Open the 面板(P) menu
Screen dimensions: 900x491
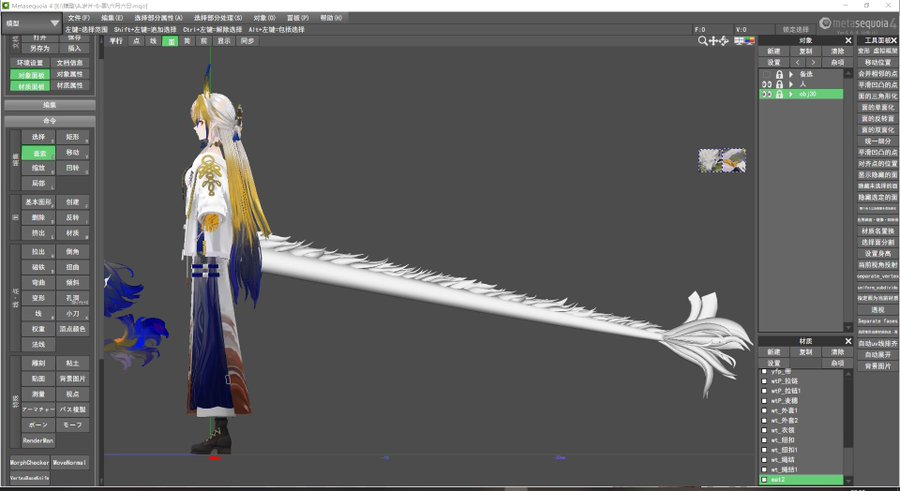tap(297, 18)
